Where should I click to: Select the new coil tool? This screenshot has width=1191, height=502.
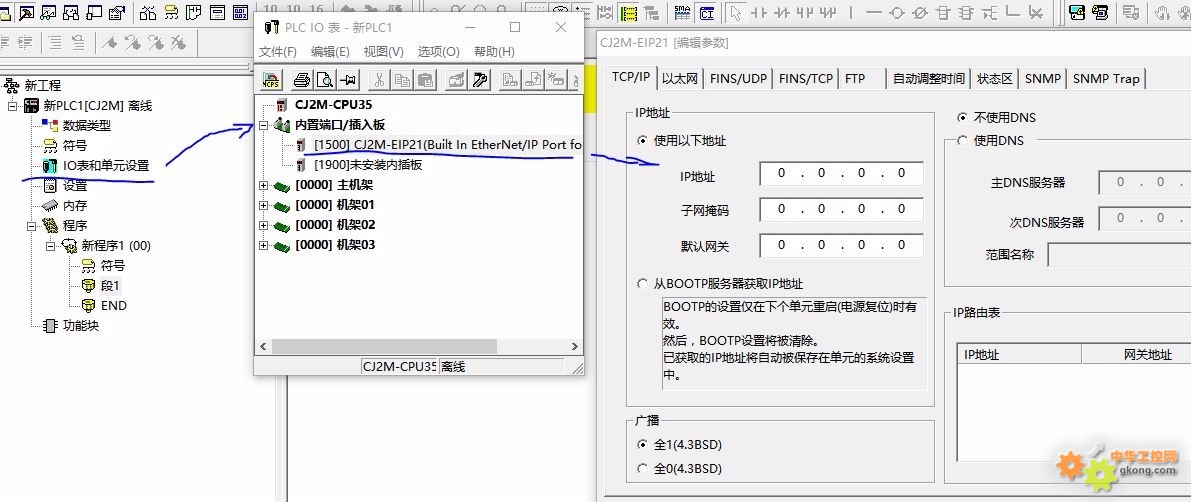(897, 13)
